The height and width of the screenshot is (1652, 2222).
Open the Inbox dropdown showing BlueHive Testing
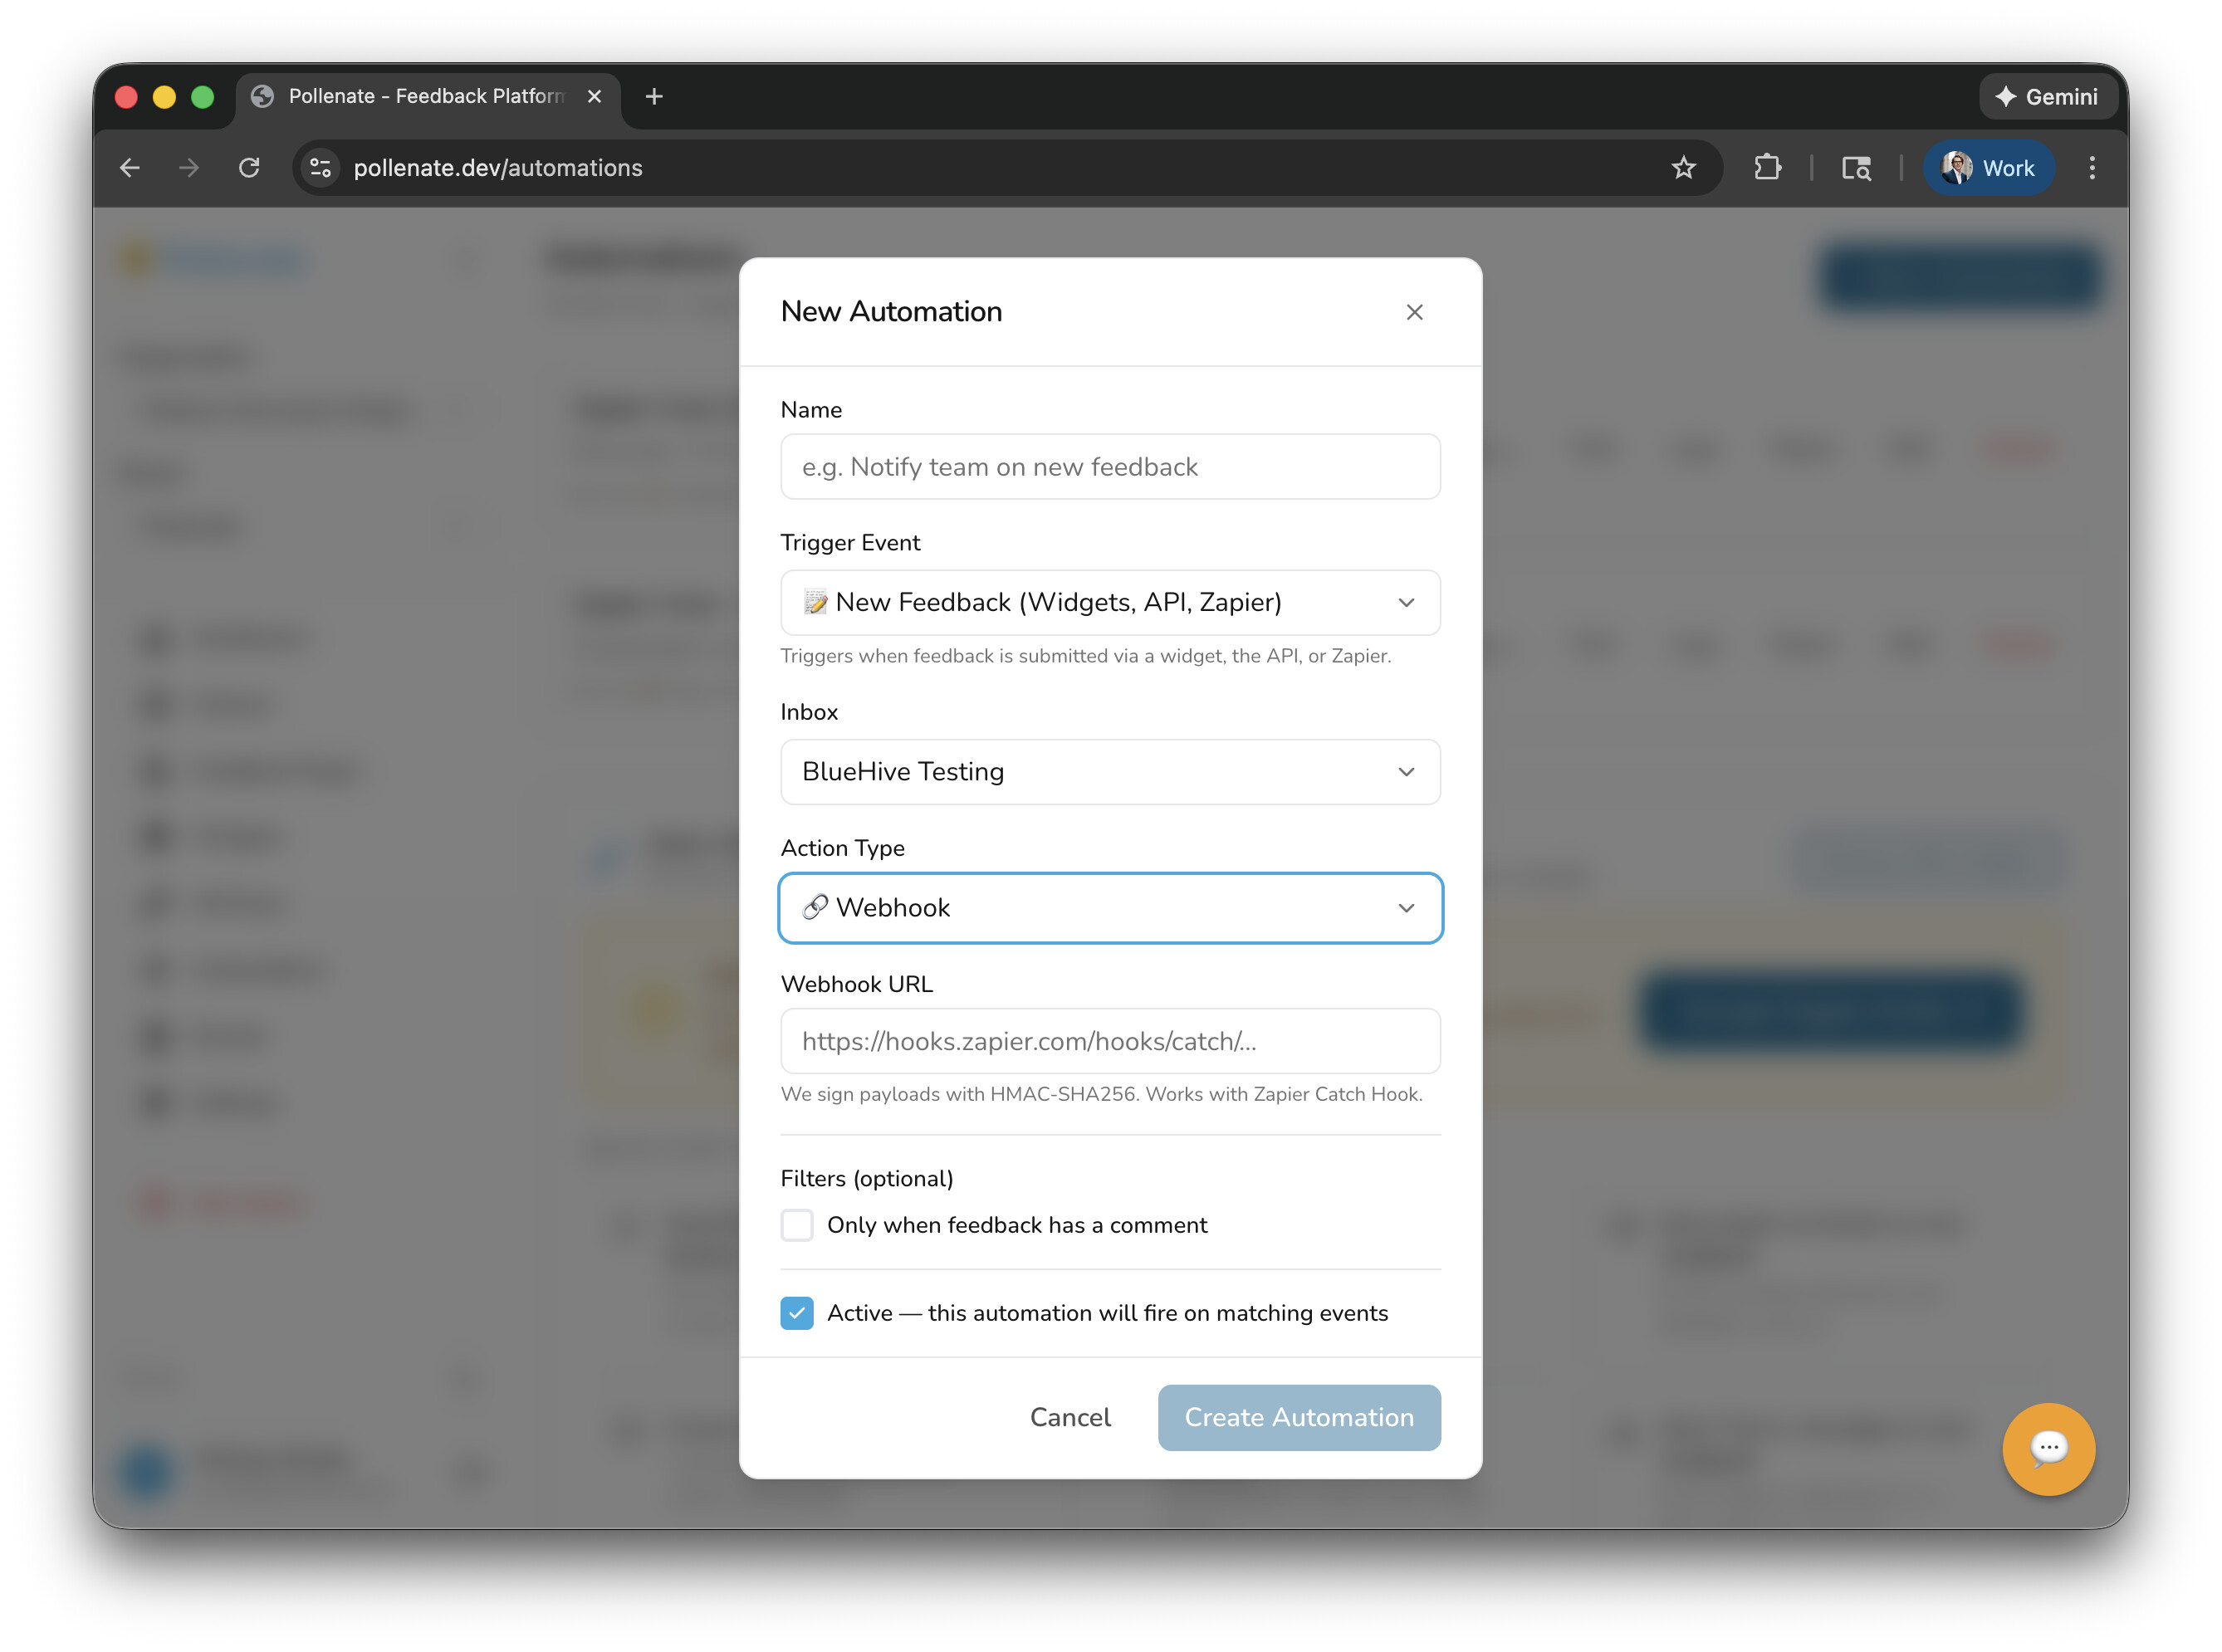(x=1110, y=772)
